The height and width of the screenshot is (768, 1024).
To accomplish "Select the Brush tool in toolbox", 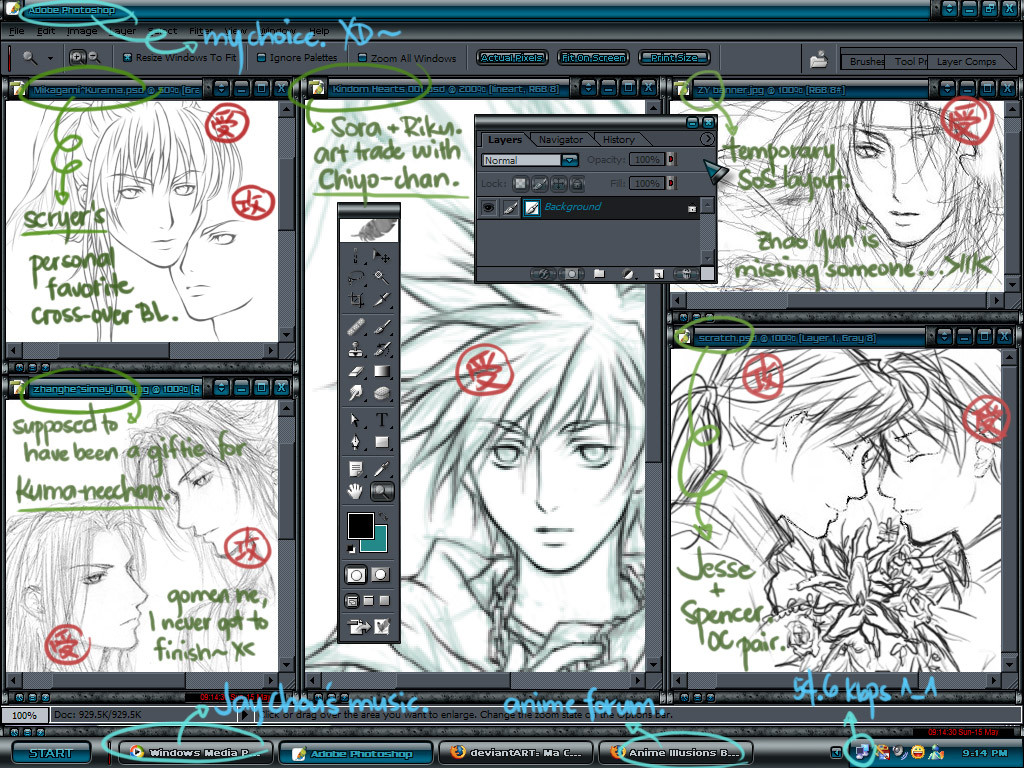I will (x=381, y=326).
